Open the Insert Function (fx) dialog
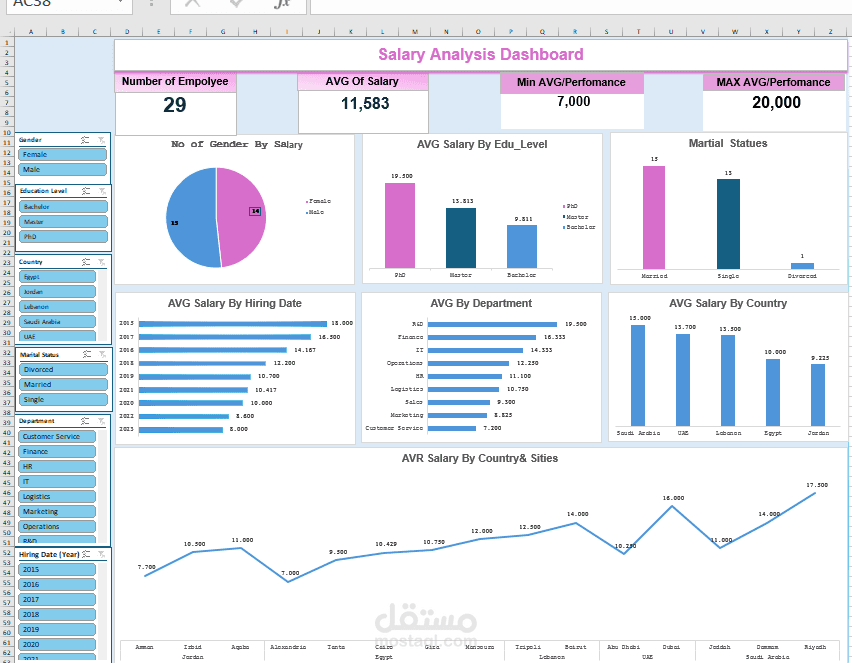Screen dimensions: 852x663 [282, 3]
